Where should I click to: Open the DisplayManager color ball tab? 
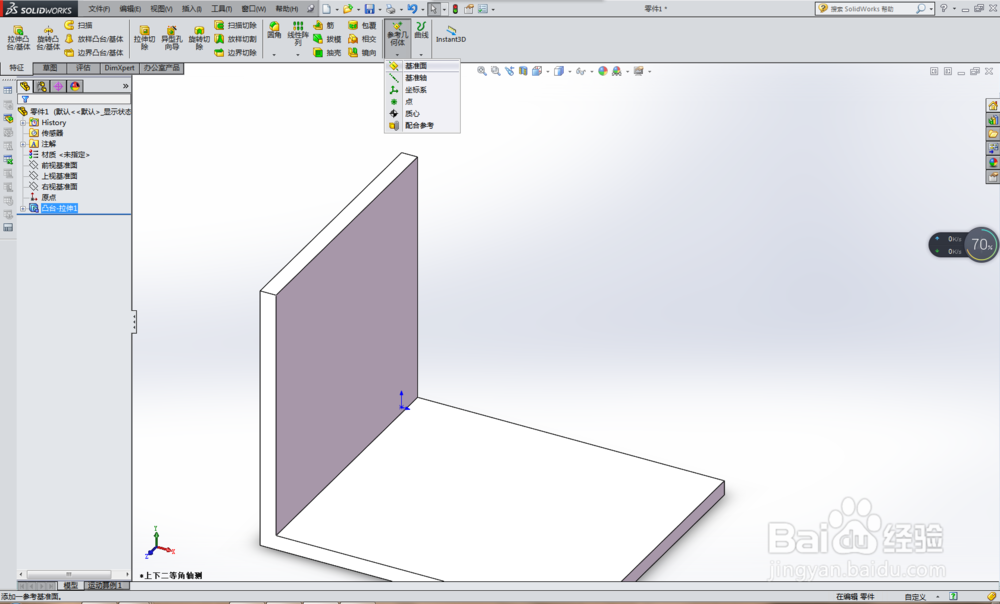[x=75, y=86]
